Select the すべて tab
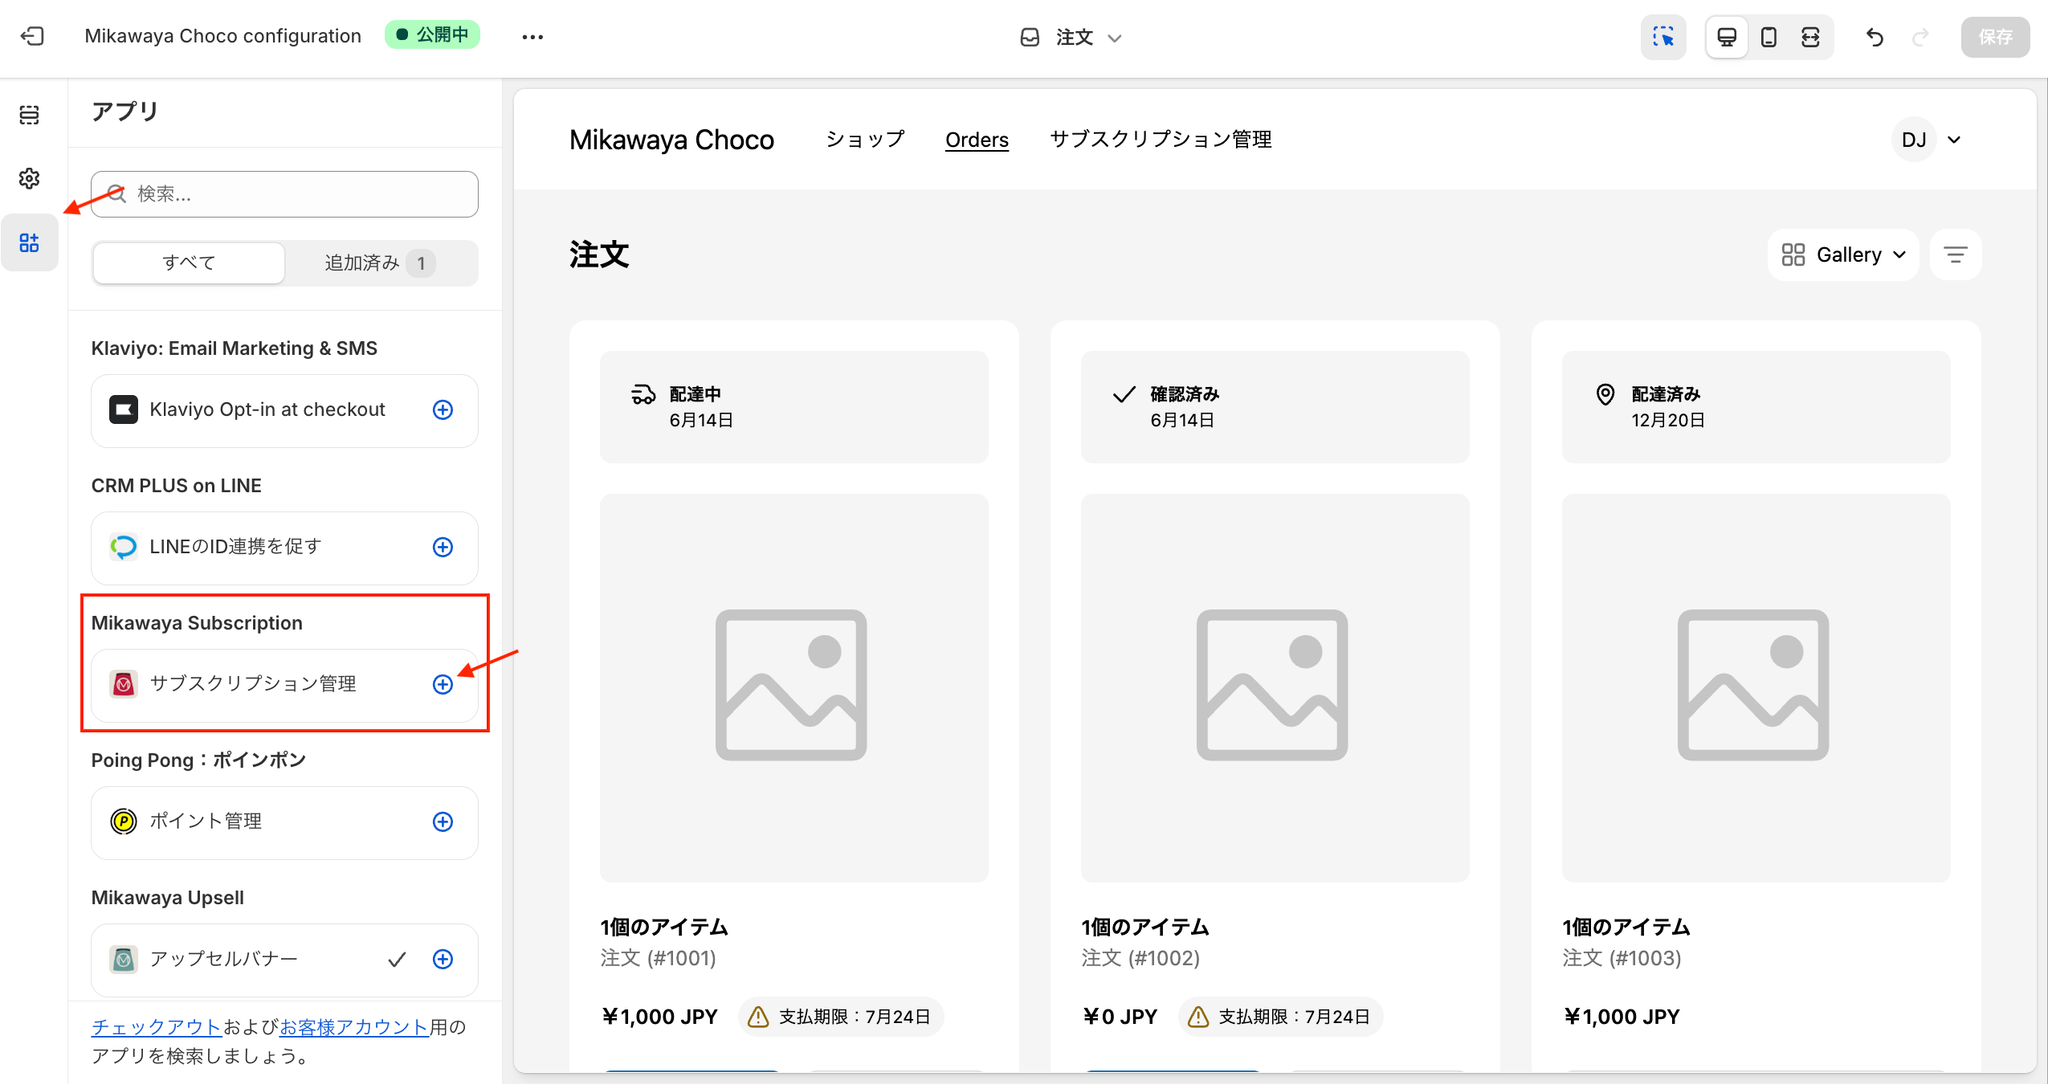This screenshot has width=2048, height=1084. tap(189, 263)
